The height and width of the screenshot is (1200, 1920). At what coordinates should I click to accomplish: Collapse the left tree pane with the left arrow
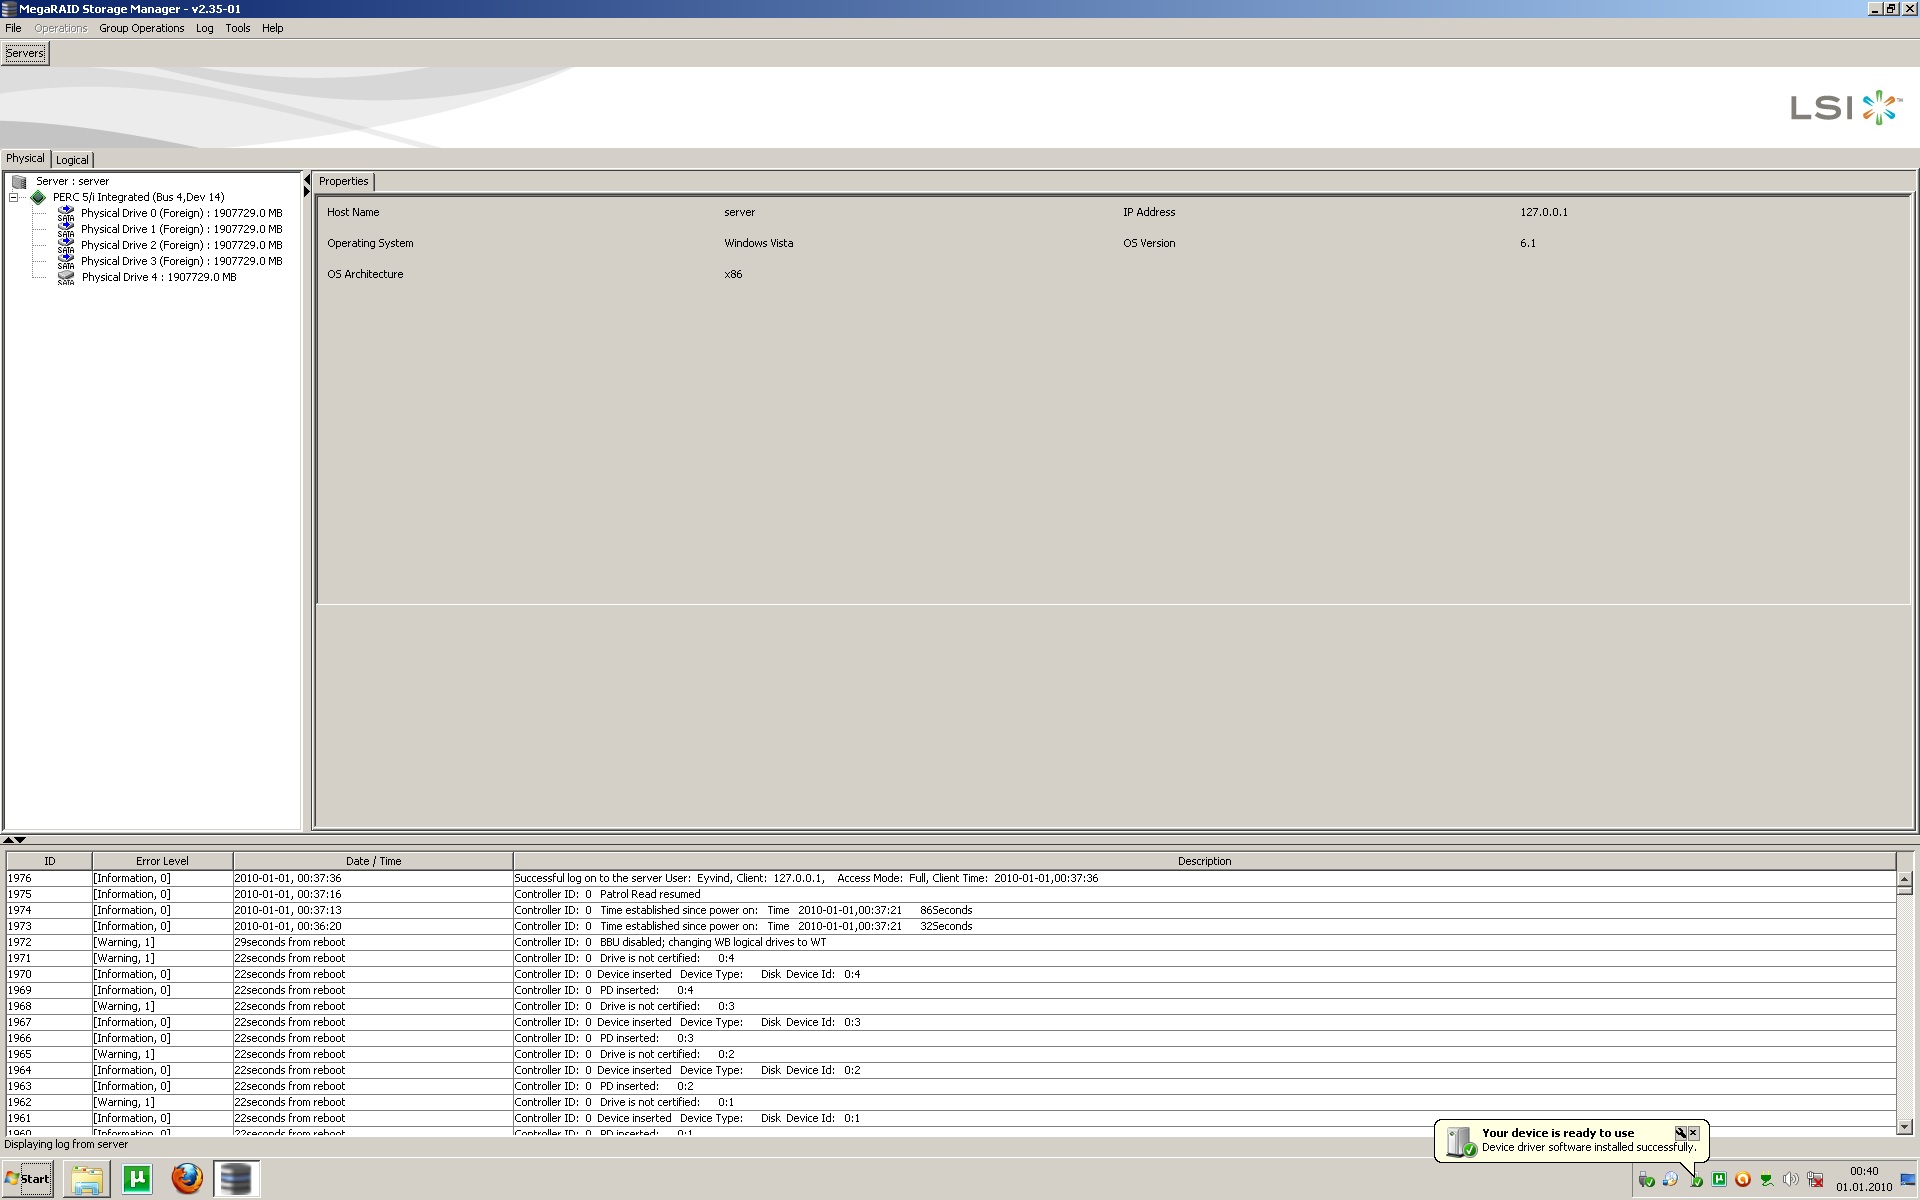307,180
